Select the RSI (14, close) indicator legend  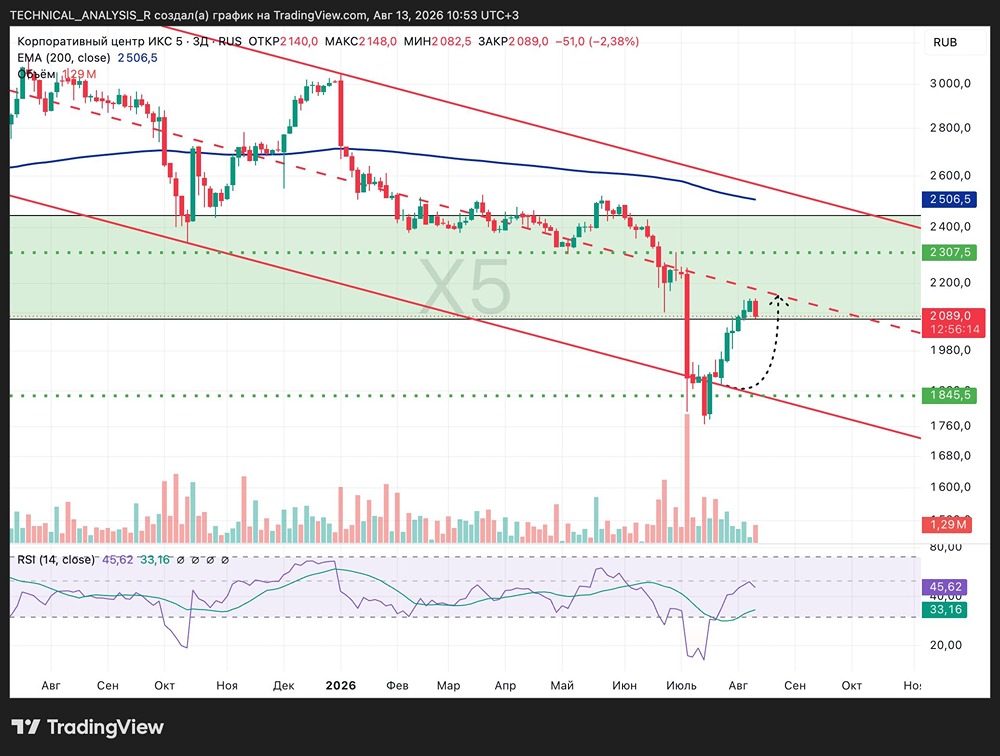coord(56,560)
